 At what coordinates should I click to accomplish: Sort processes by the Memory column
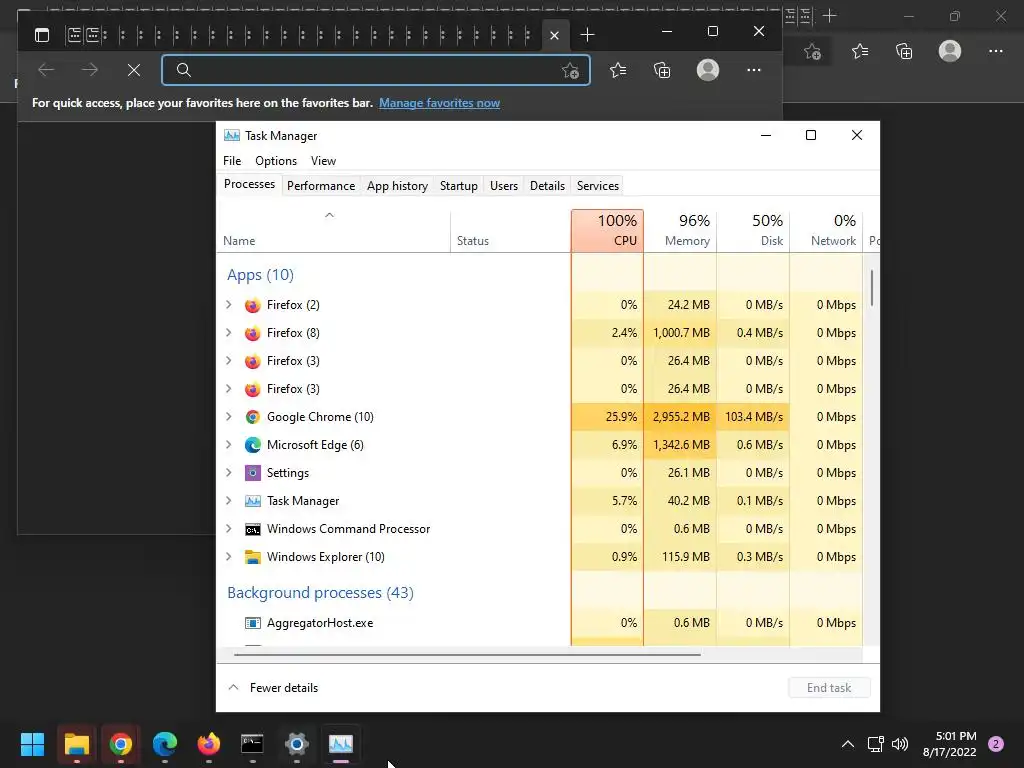(x=680, y=231)
